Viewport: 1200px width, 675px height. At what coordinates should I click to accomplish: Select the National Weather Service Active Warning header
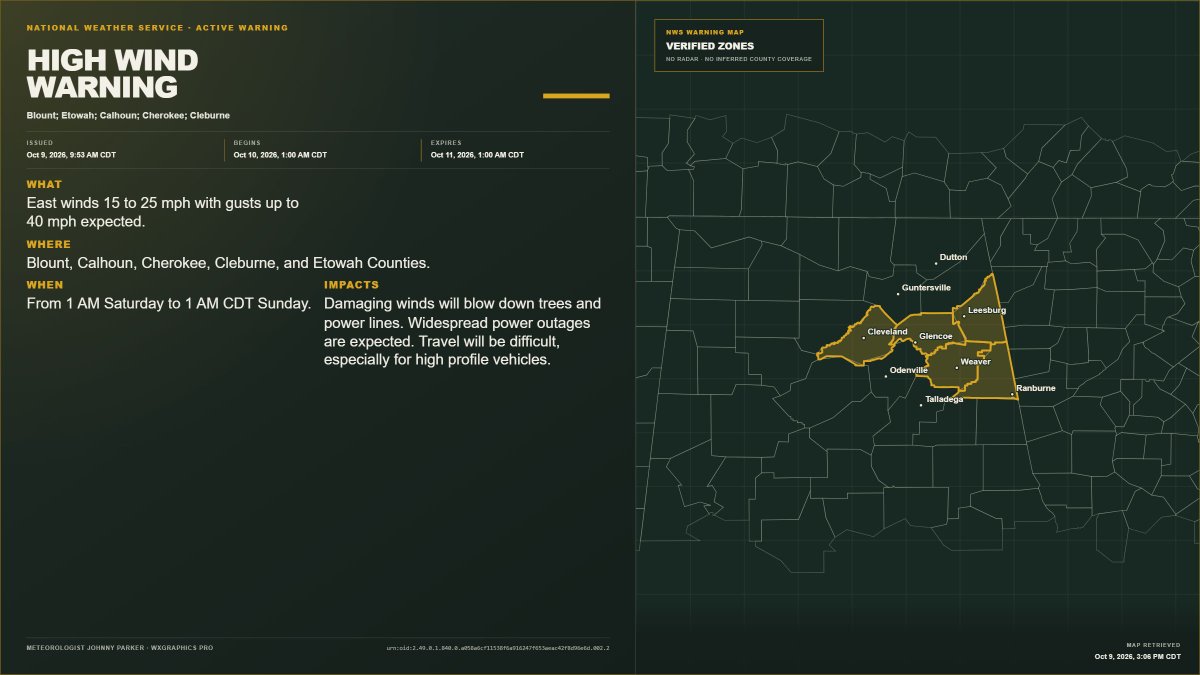(x=157, y=28)
